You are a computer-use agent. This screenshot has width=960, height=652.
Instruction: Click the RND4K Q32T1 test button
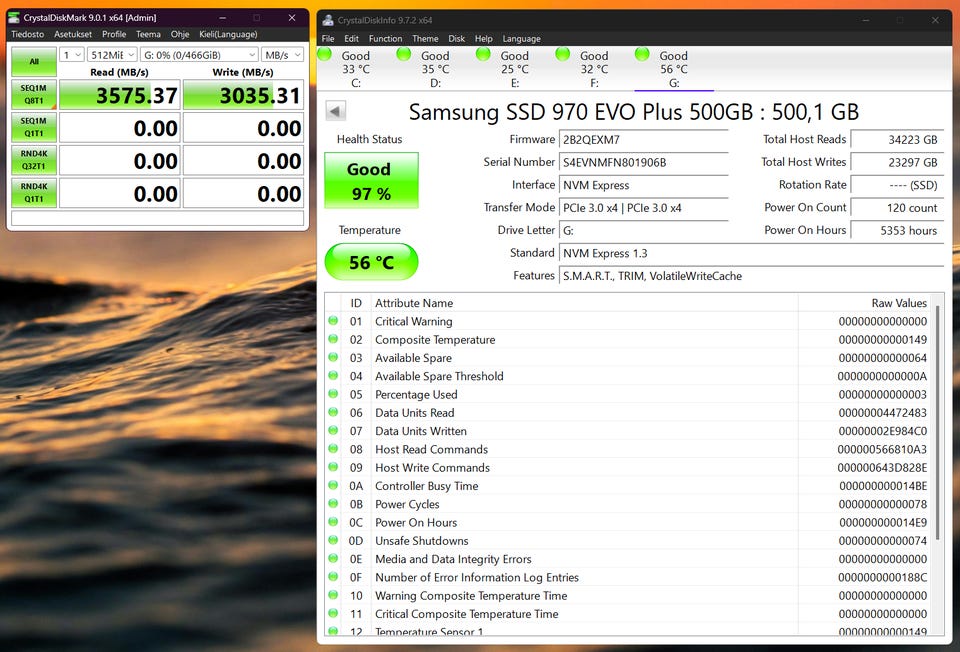click(34, 160)
